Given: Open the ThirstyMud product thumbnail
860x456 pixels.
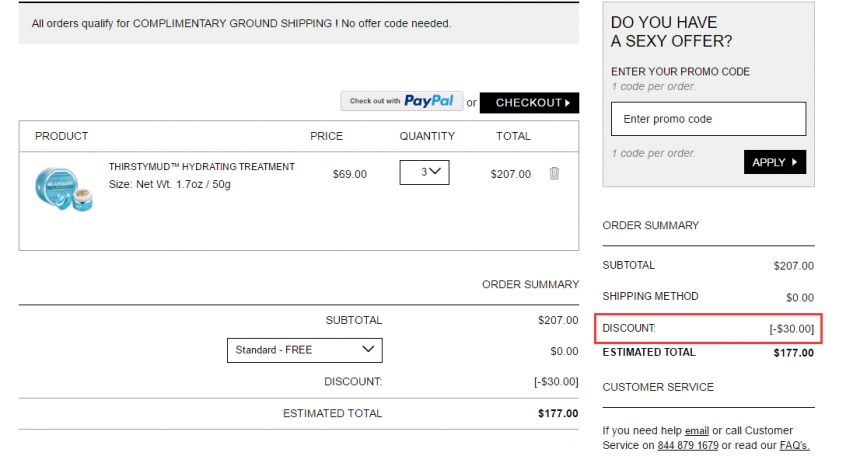Looking at the screenshot, I should [64, 189].
